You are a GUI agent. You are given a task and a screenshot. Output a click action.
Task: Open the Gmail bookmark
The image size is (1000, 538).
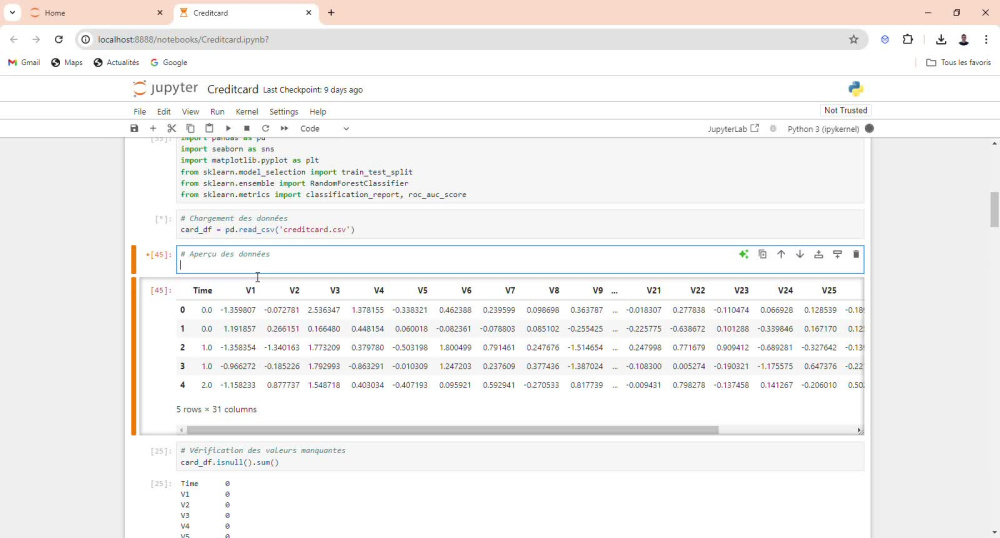(24, 62)
